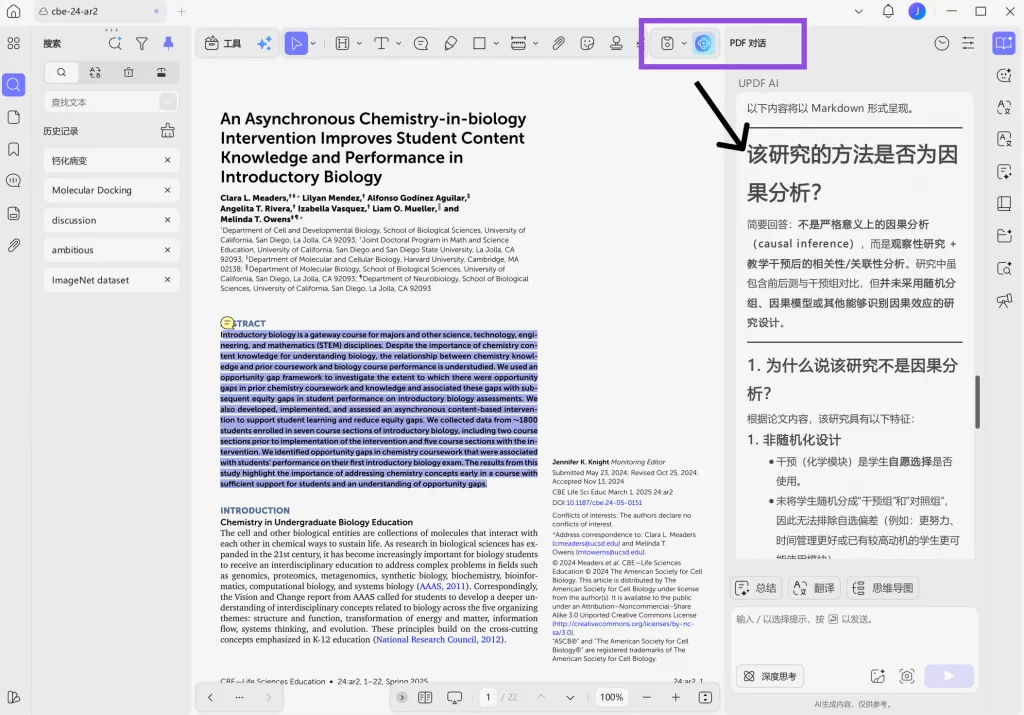1024x715 pixels.
Task: Select the find mode tab in search panel
Action: (61, 72)
